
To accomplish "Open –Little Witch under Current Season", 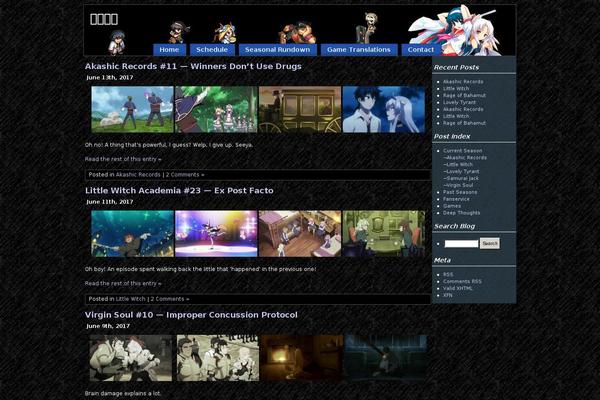I will coord(458,165).
